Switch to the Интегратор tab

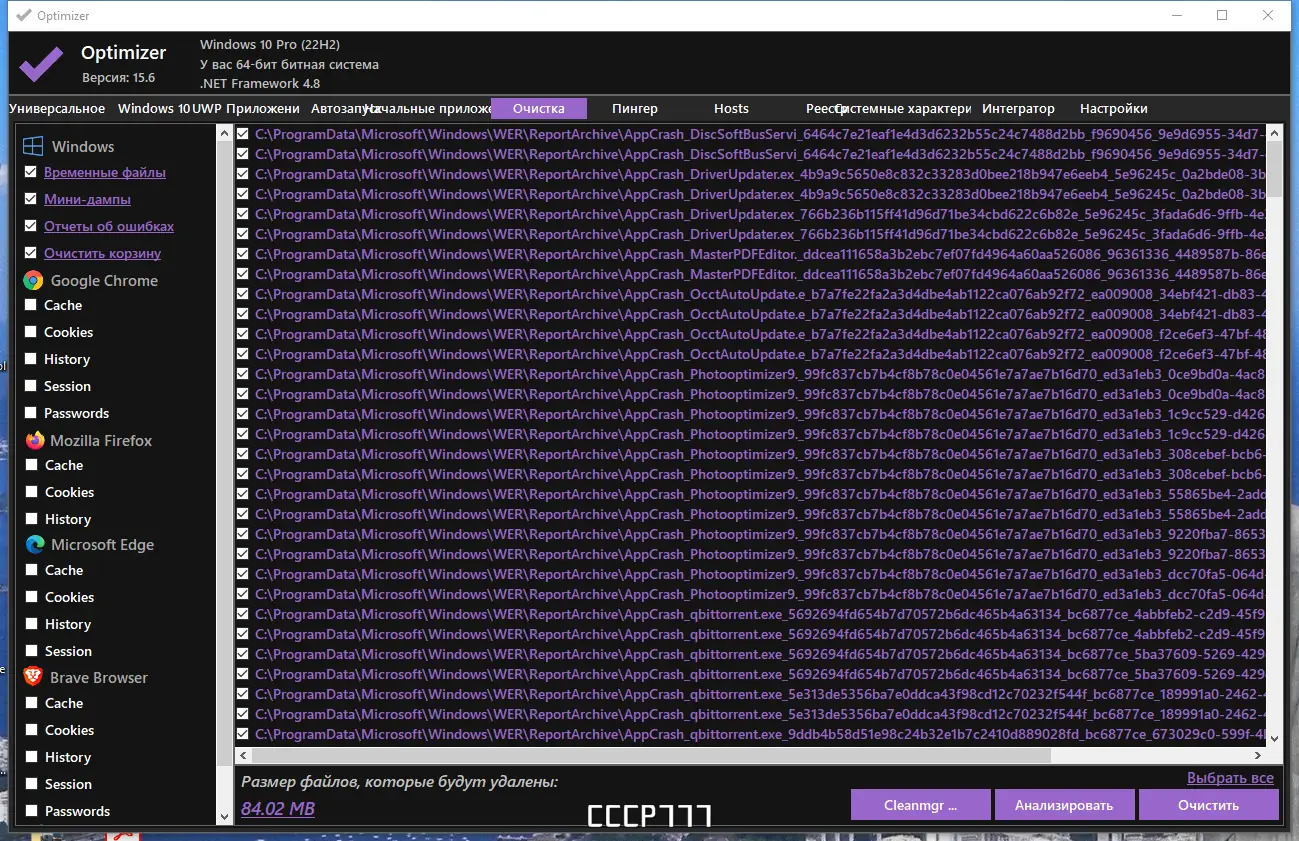[1018, 108]
